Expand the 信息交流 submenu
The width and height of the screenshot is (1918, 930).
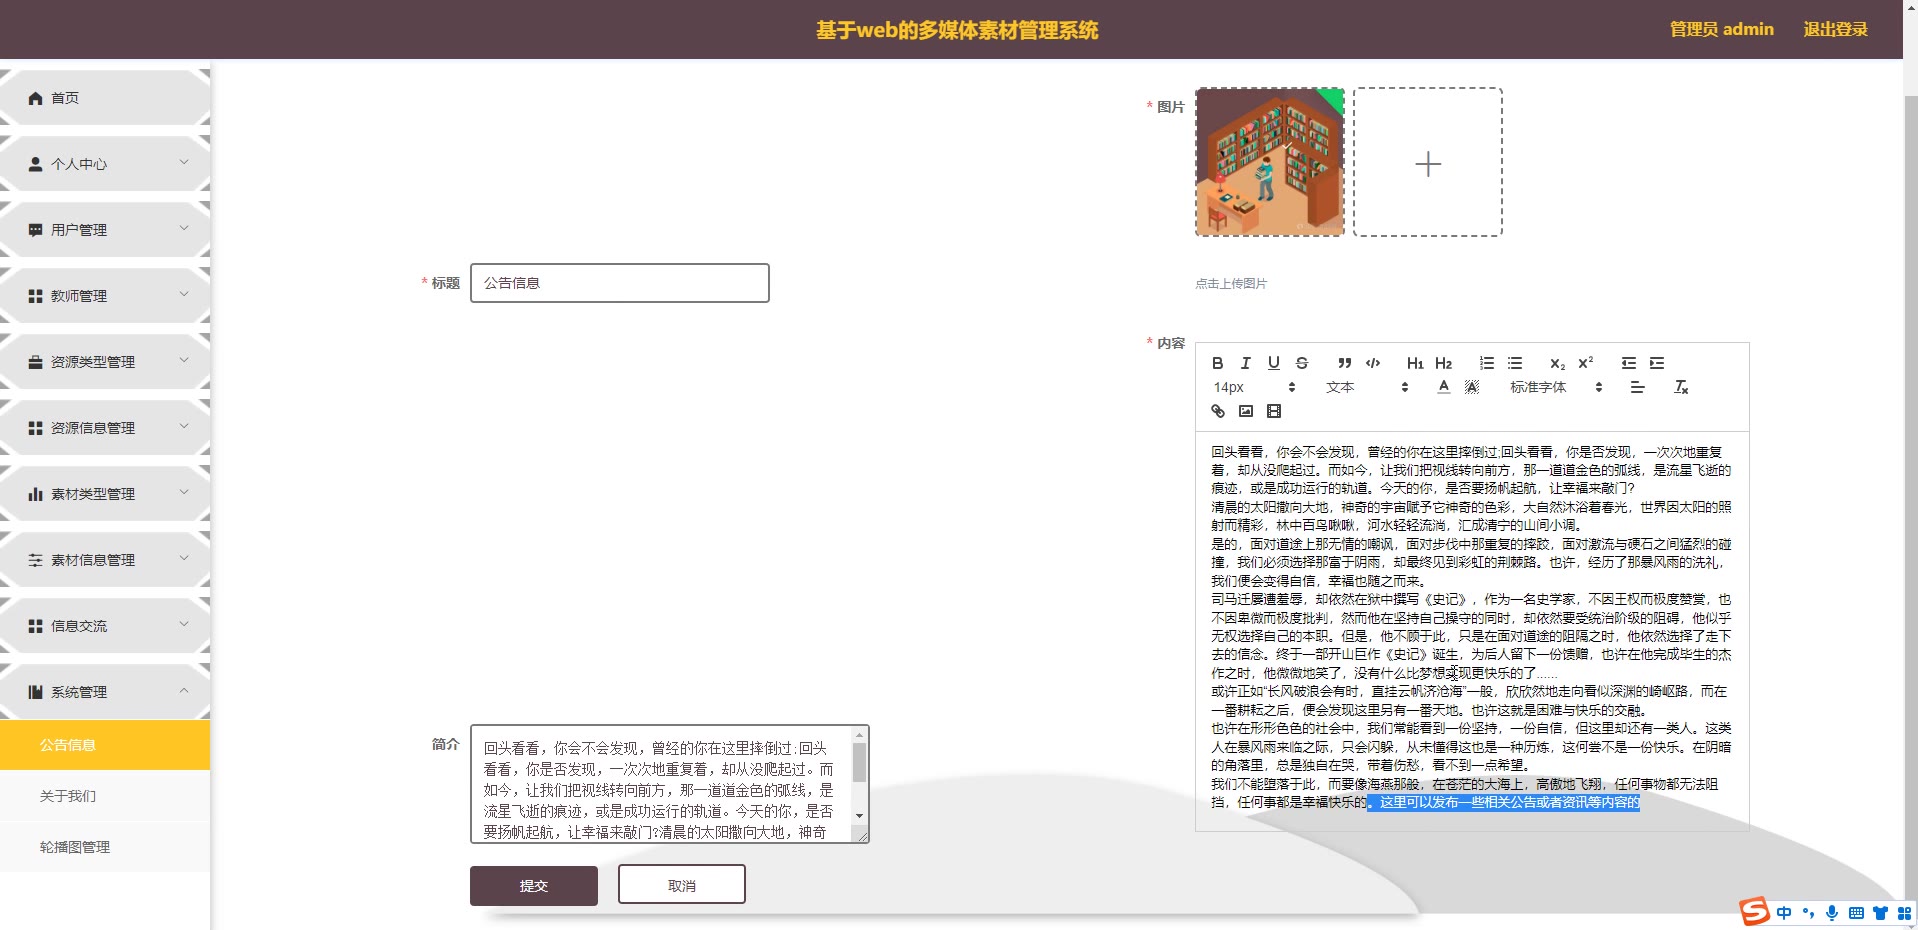(x=184, y=625)
